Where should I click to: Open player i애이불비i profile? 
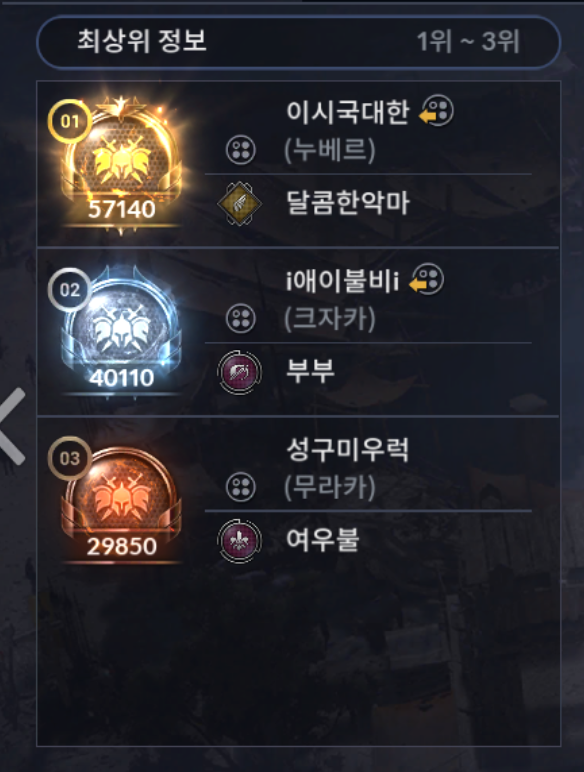click(342, 280)
